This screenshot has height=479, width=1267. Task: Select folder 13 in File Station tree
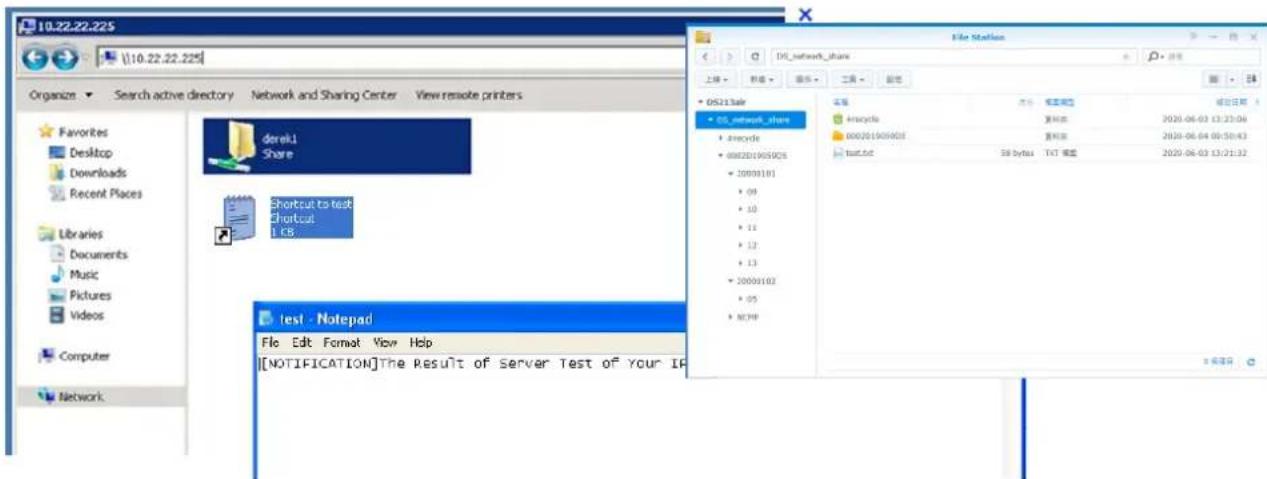[751, 263]
